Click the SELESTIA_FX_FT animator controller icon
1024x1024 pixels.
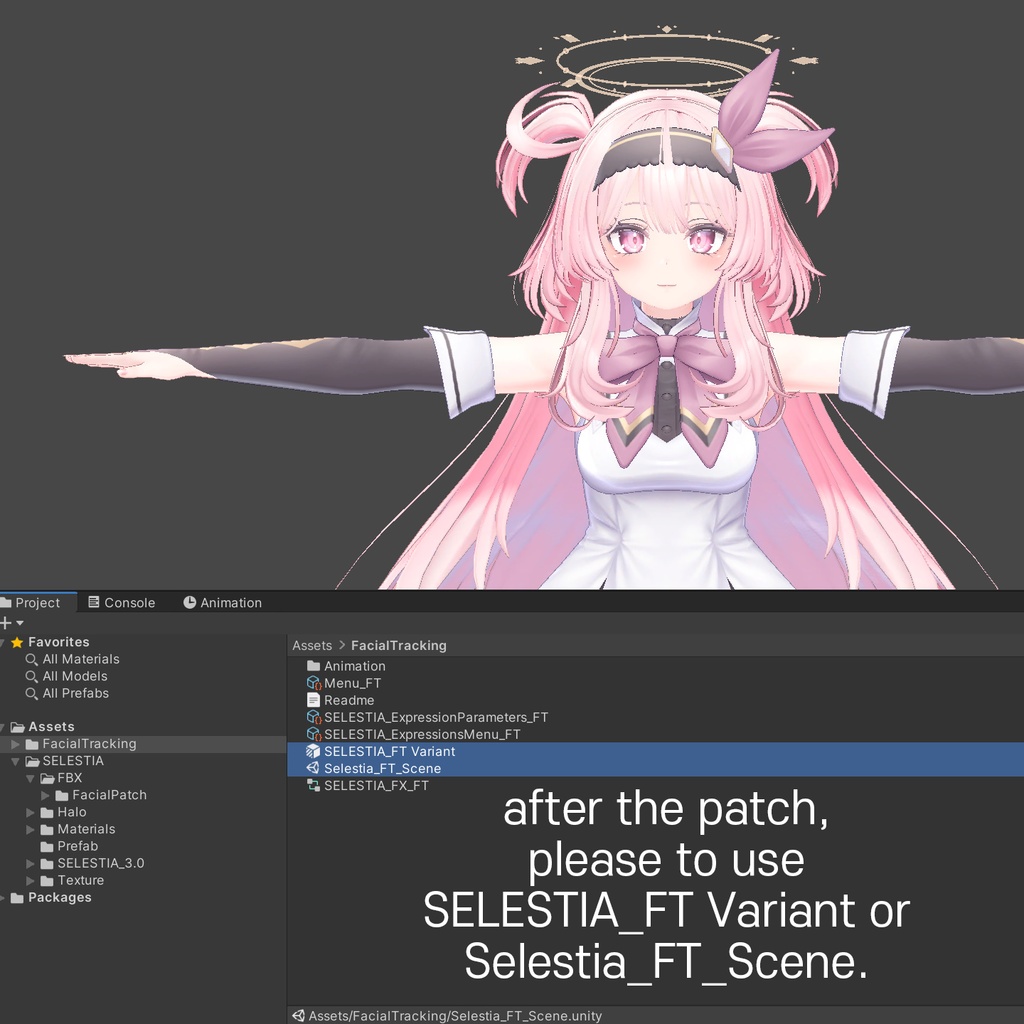click(x=311, y=785)
